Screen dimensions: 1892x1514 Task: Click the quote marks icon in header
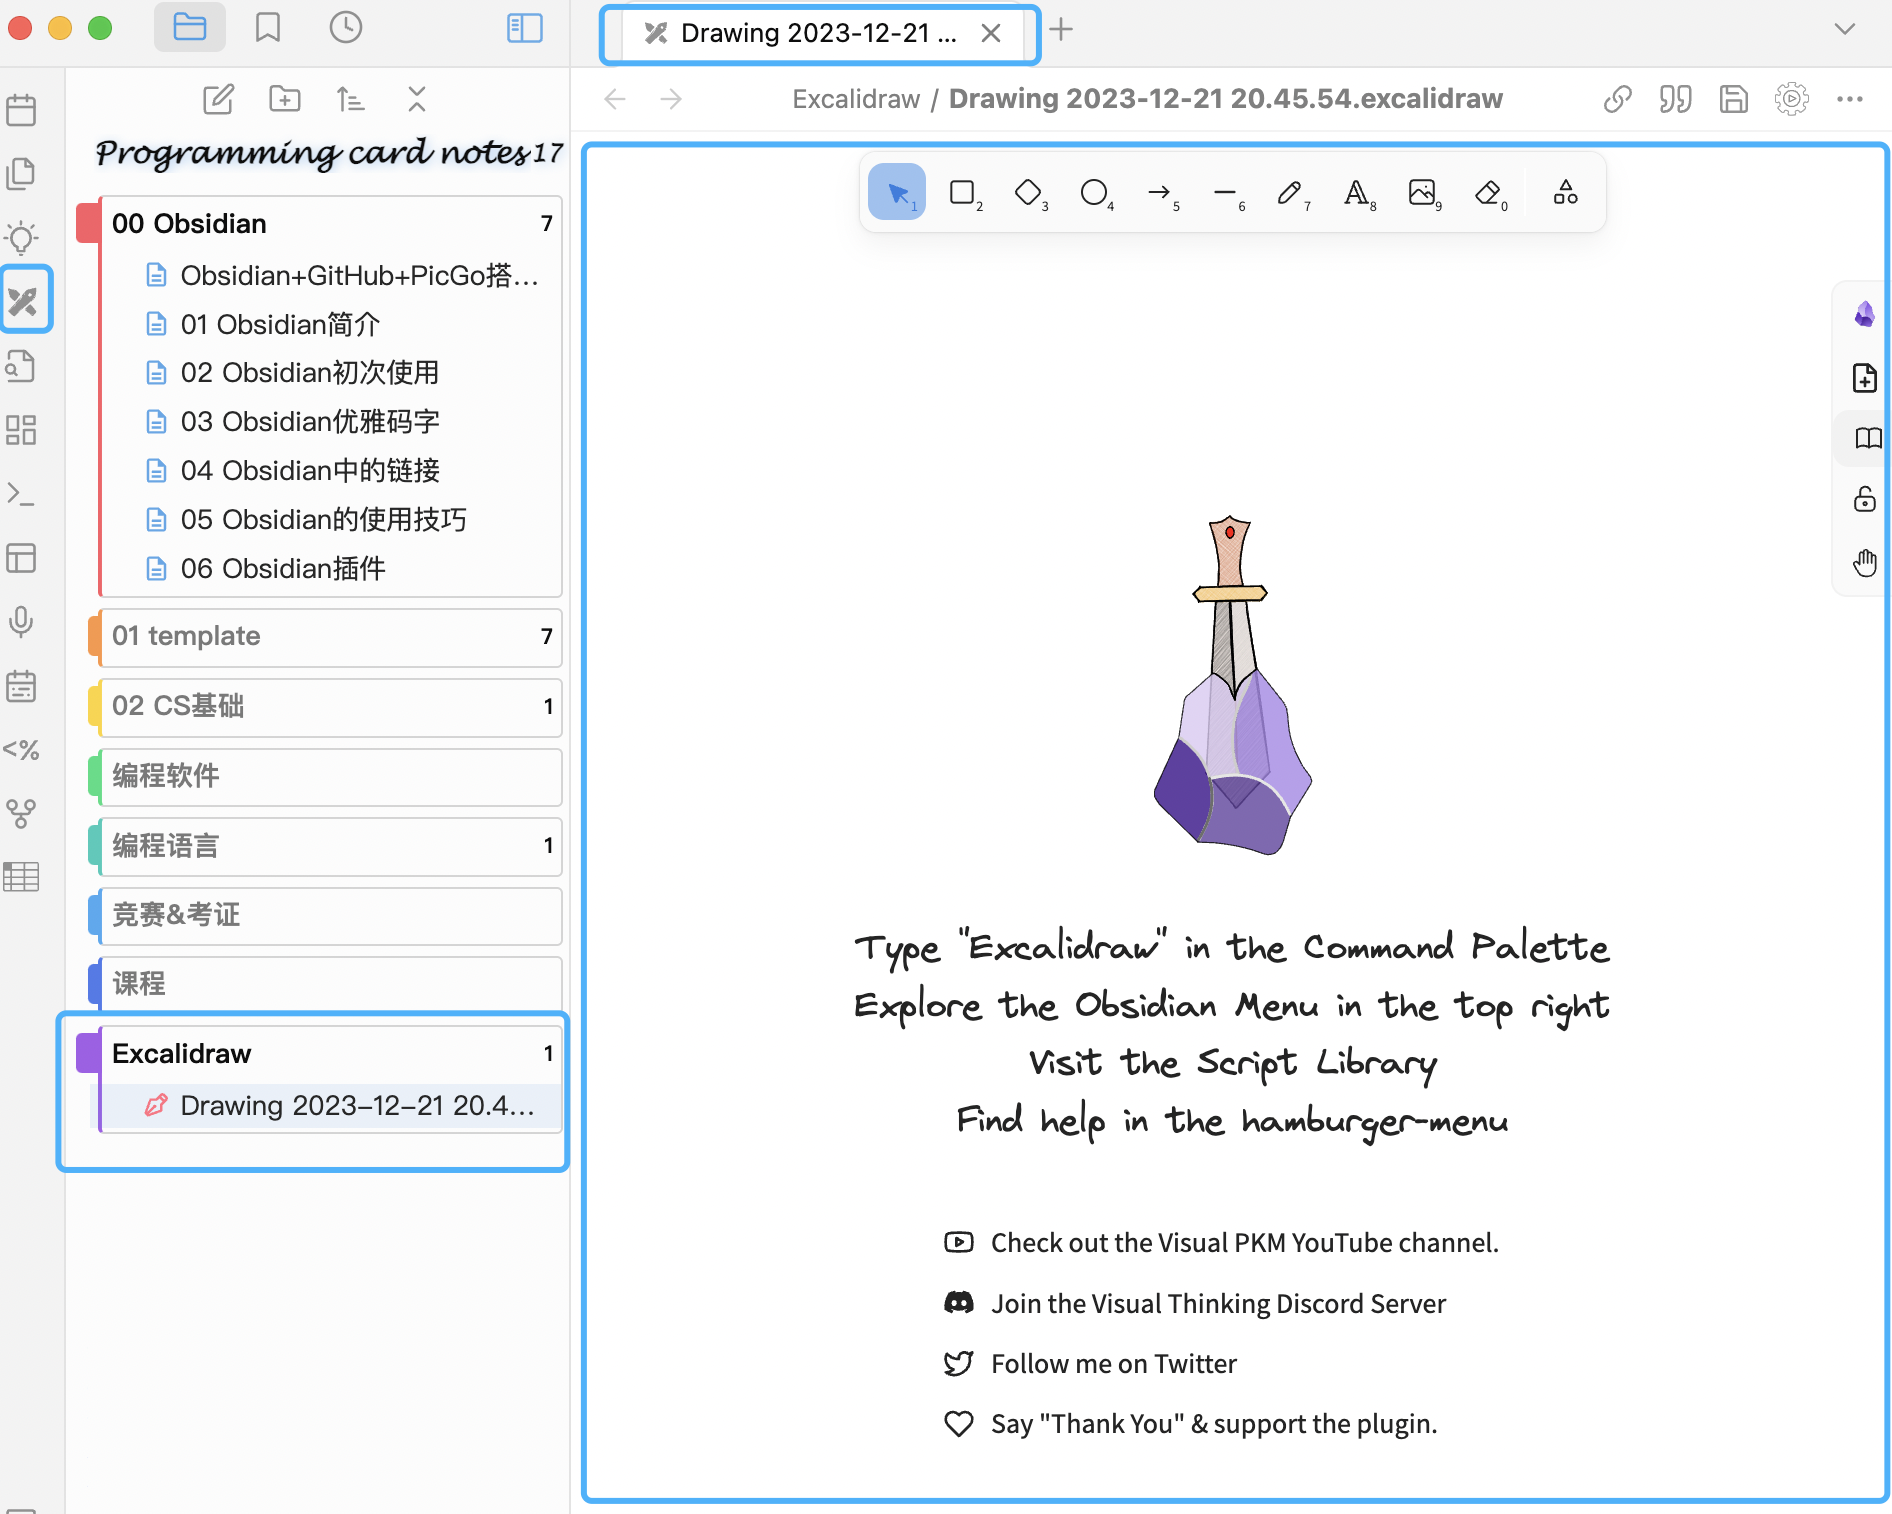pyautogui.click(x=1675, y=99)
